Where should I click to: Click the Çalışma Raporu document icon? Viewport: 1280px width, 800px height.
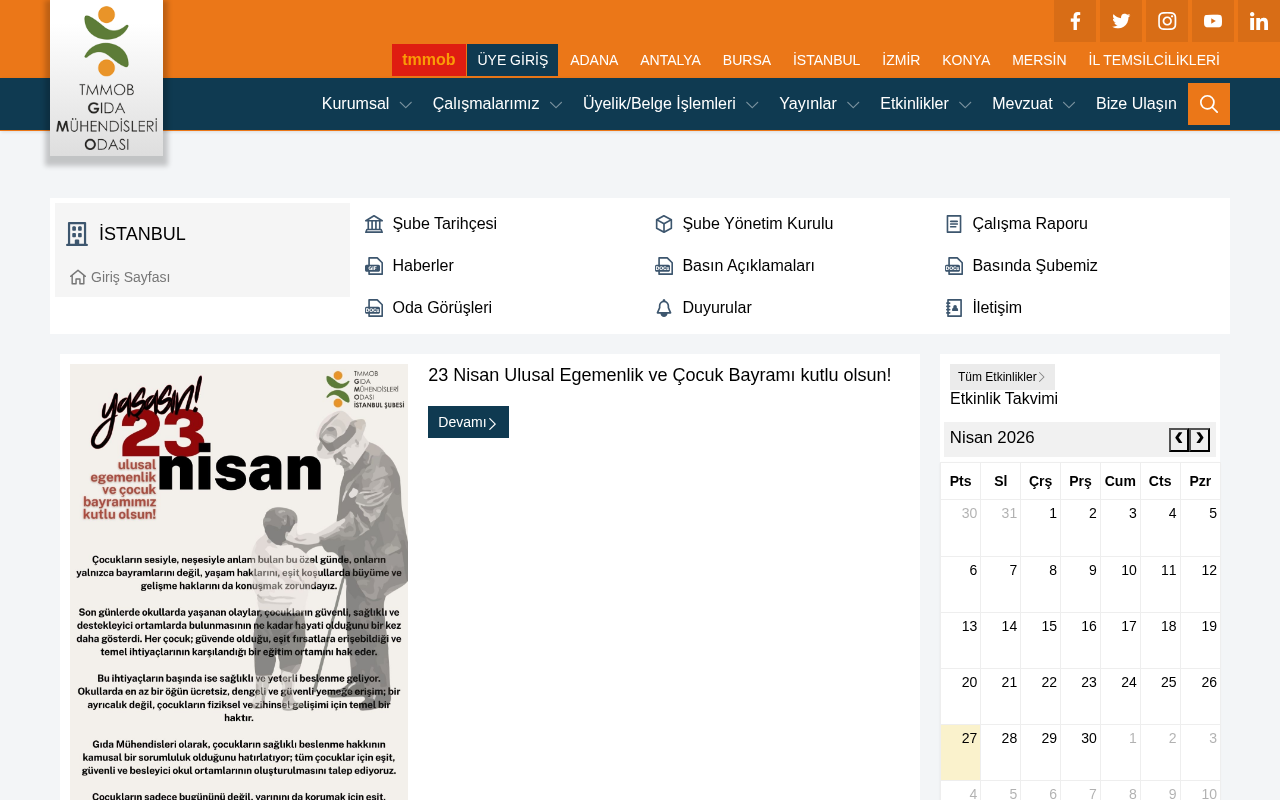click(954, 224)
